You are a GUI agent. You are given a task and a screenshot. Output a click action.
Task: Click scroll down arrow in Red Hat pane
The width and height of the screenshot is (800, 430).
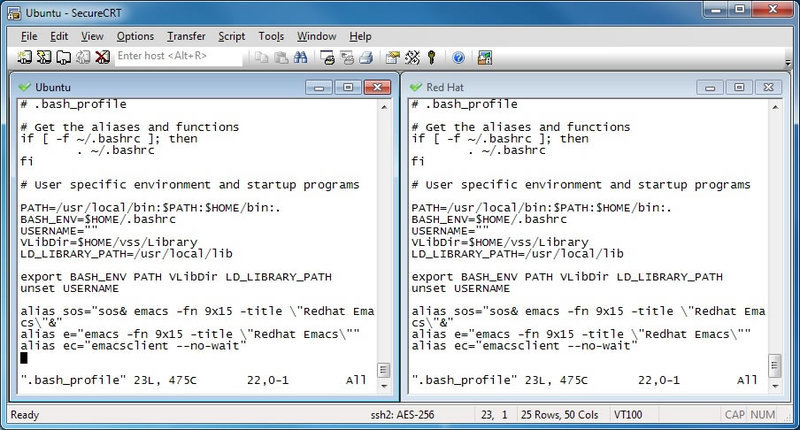pyautogui.click(x=775, y=387)
